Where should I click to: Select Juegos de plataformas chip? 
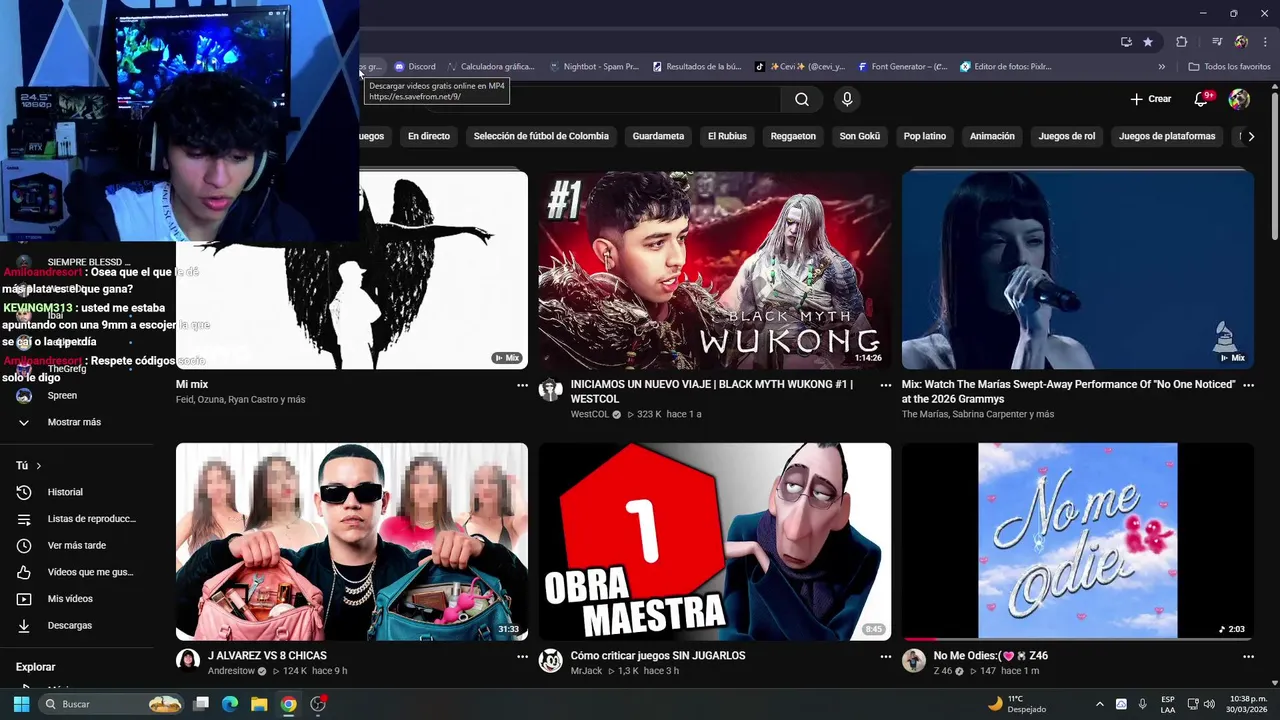[x=1167, y=136]
